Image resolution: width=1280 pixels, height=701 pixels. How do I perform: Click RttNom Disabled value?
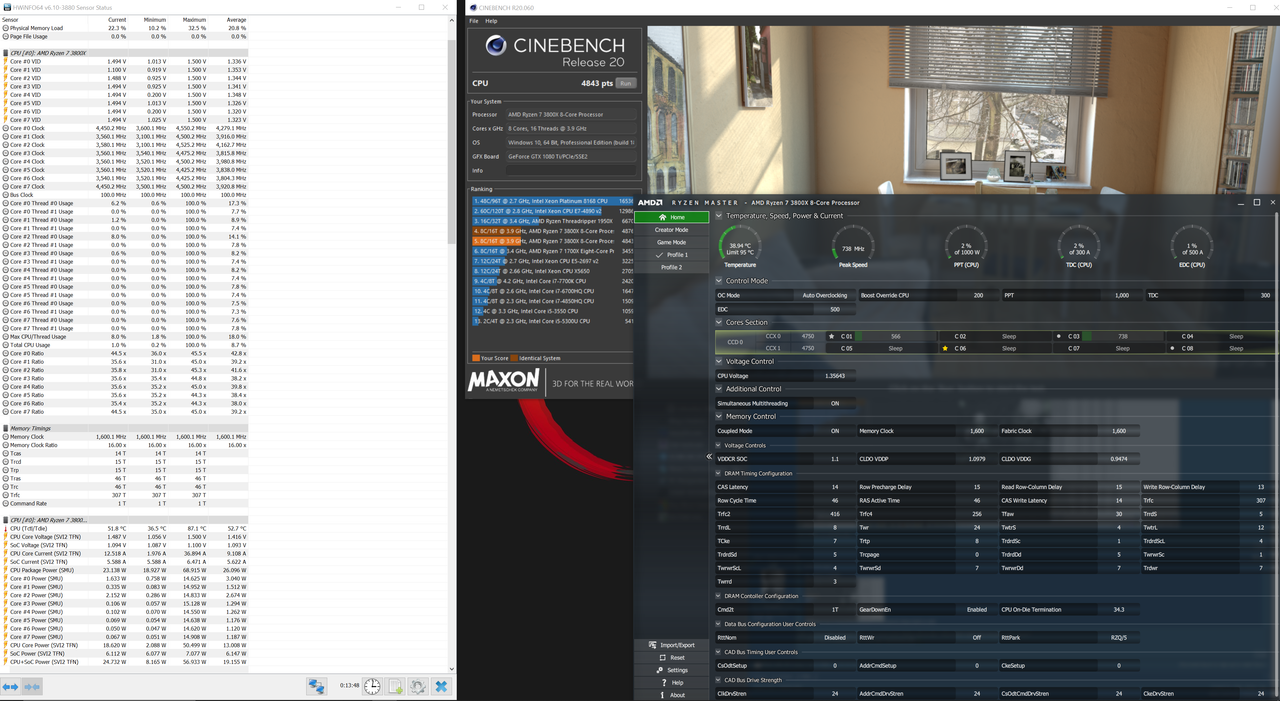tap(835, 637)
